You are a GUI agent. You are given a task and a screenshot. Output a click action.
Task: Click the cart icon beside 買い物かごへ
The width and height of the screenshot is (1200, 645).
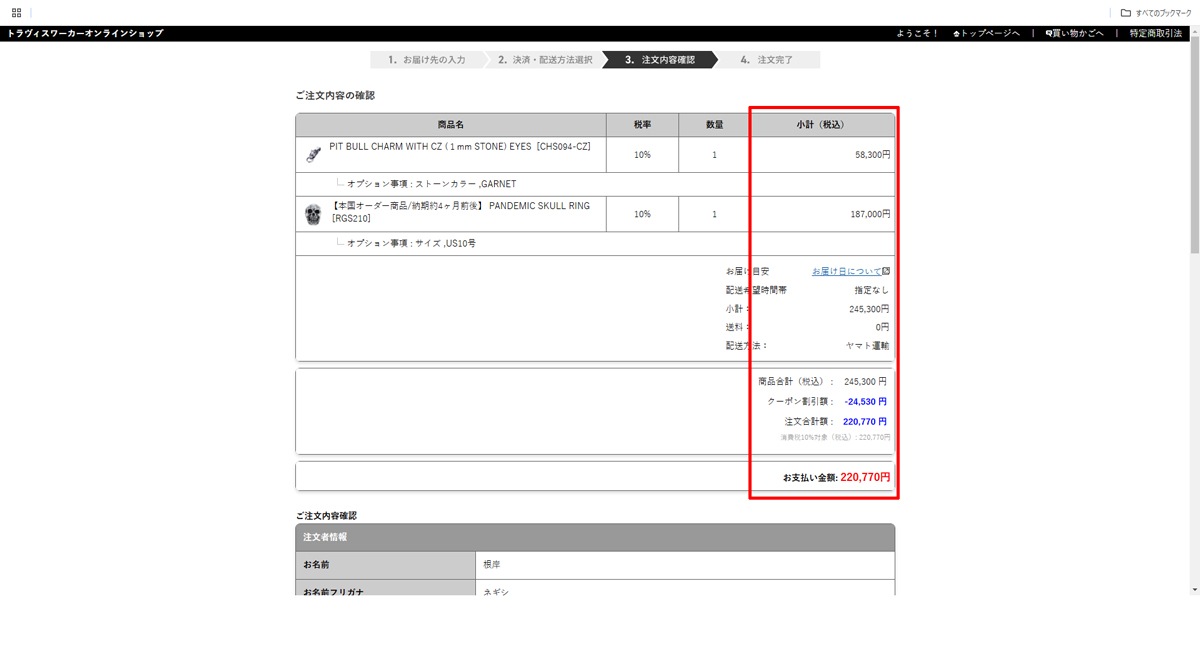pos(1049,34)
